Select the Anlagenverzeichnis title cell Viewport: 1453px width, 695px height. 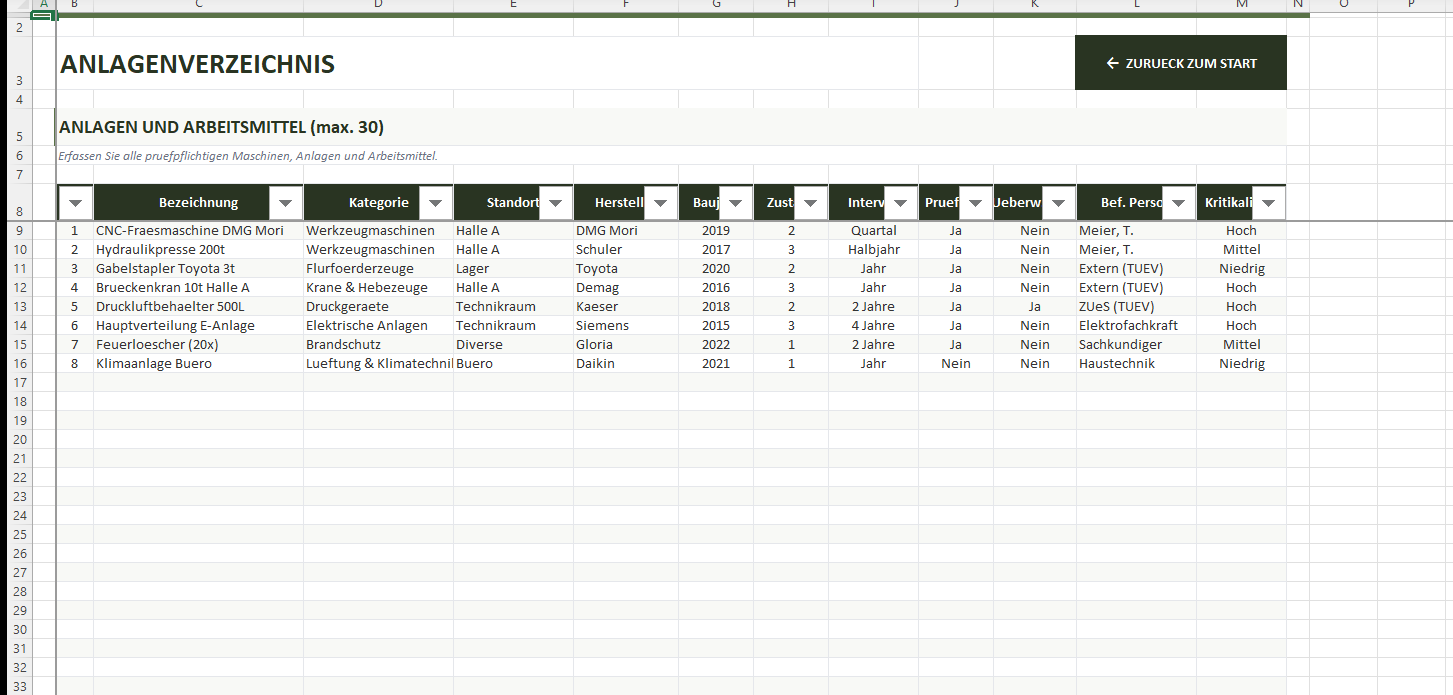click(x=197, y=65)
